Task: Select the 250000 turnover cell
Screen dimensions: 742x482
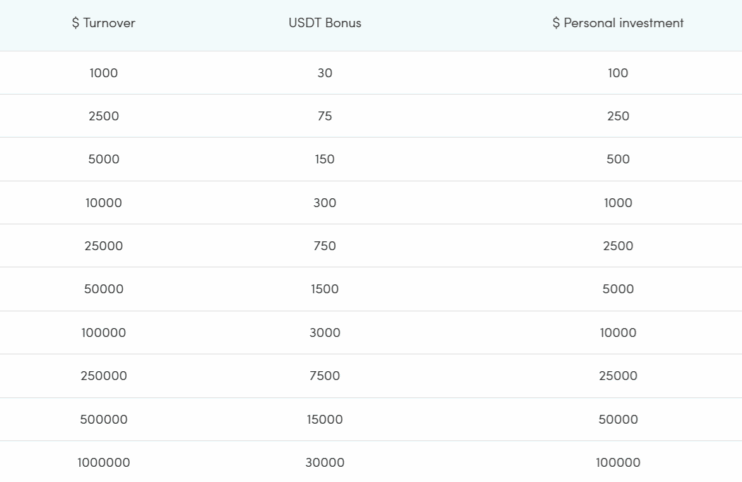Action: tap(104, 376)
